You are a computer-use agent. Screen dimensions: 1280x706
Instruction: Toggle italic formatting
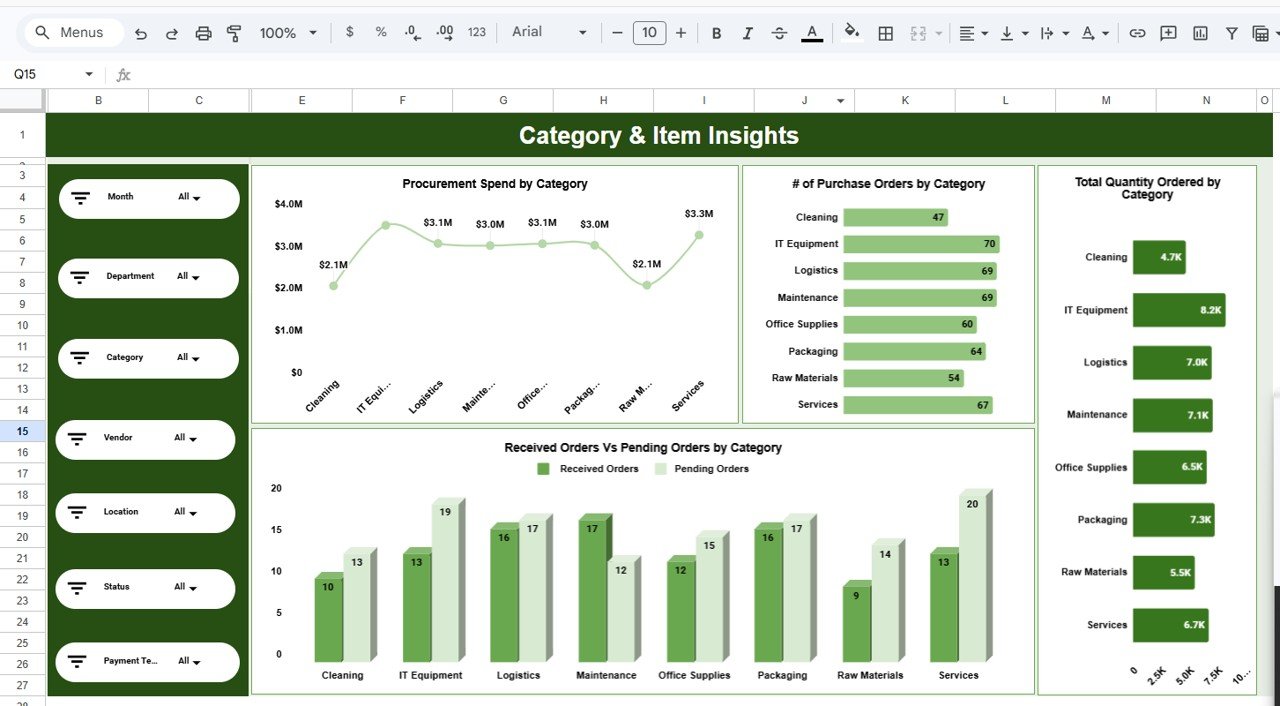click(x=747, y=32)
